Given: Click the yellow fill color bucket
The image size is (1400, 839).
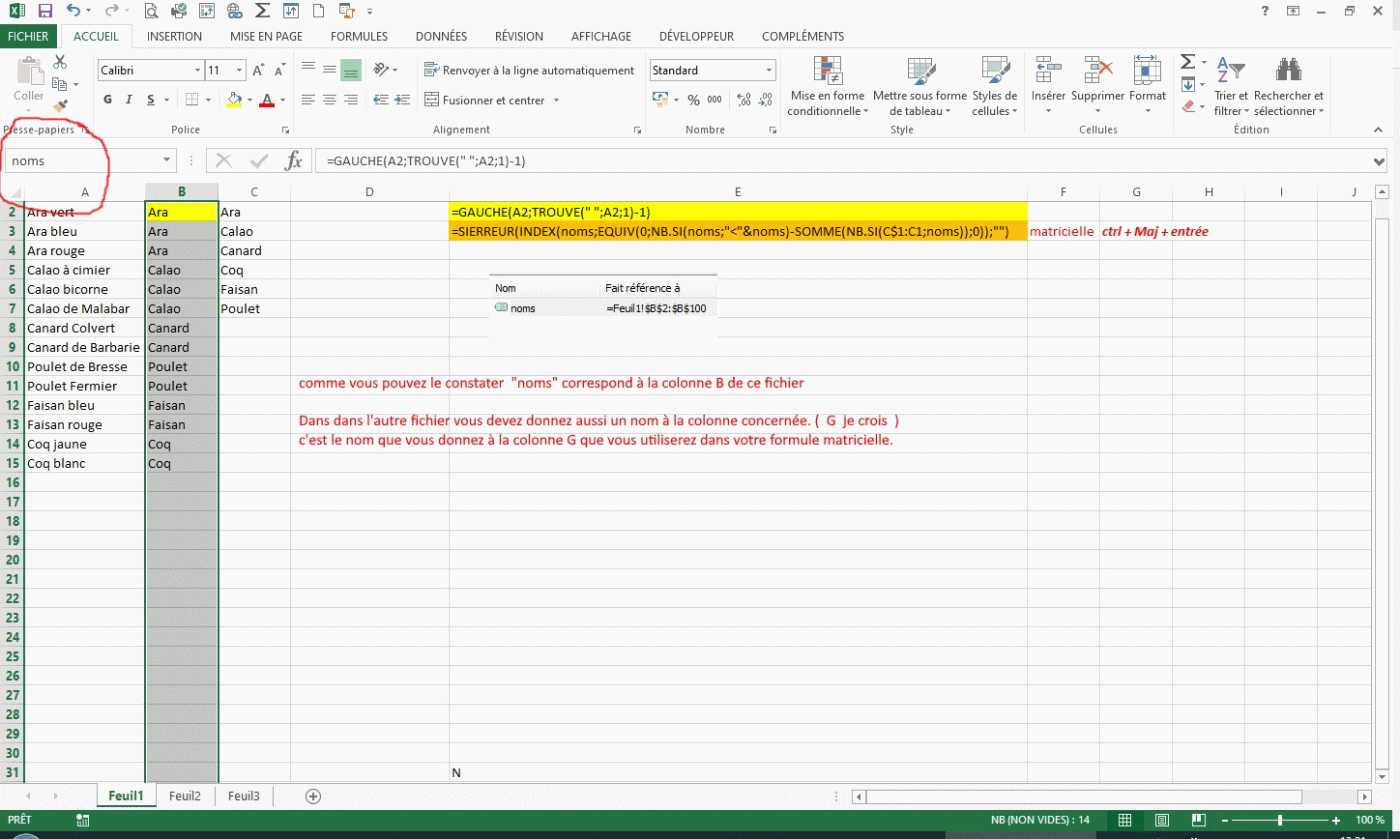Looking at the screenshot, I should pos(233,100).
